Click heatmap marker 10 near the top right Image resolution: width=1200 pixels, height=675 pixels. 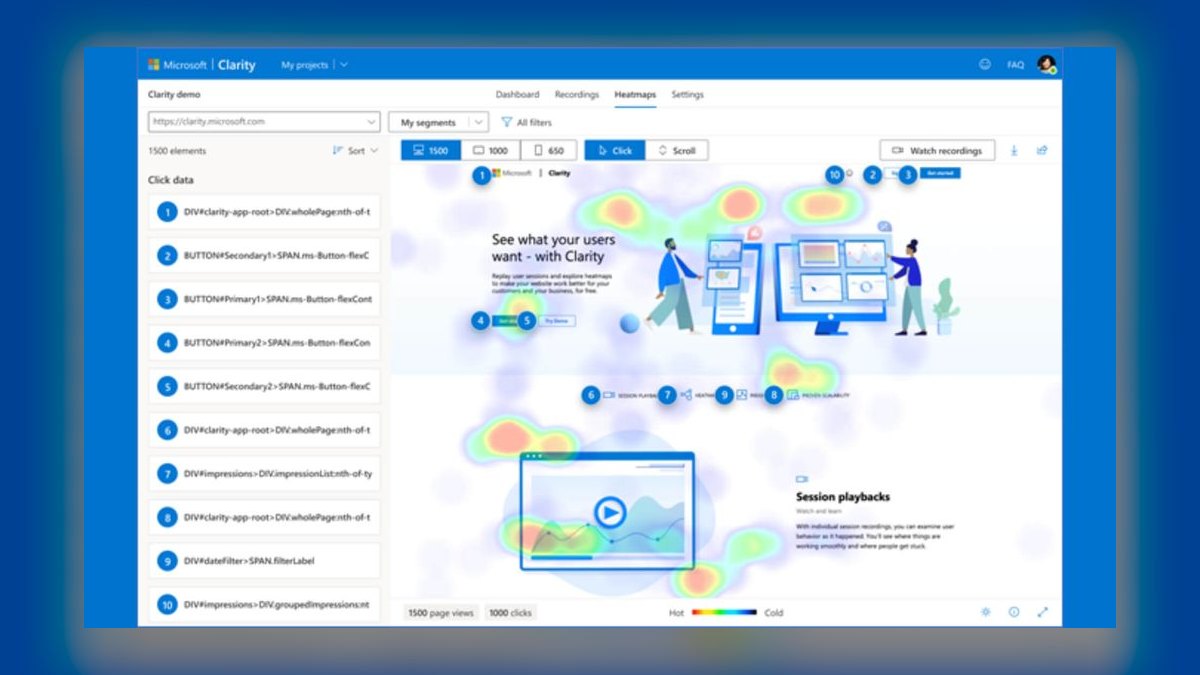pos(835,174)
